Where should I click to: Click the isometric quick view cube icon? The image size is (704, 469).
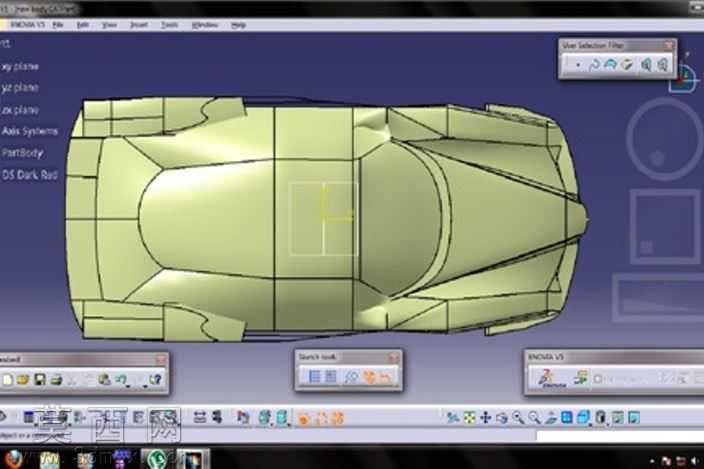pos(582,417)
